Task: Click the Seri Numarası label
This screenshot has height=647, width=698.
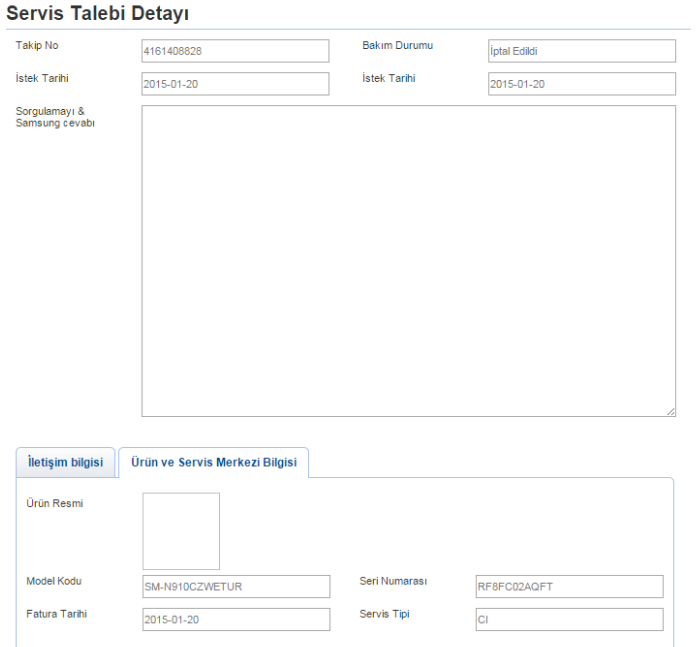Action: [x=393, y=581]
